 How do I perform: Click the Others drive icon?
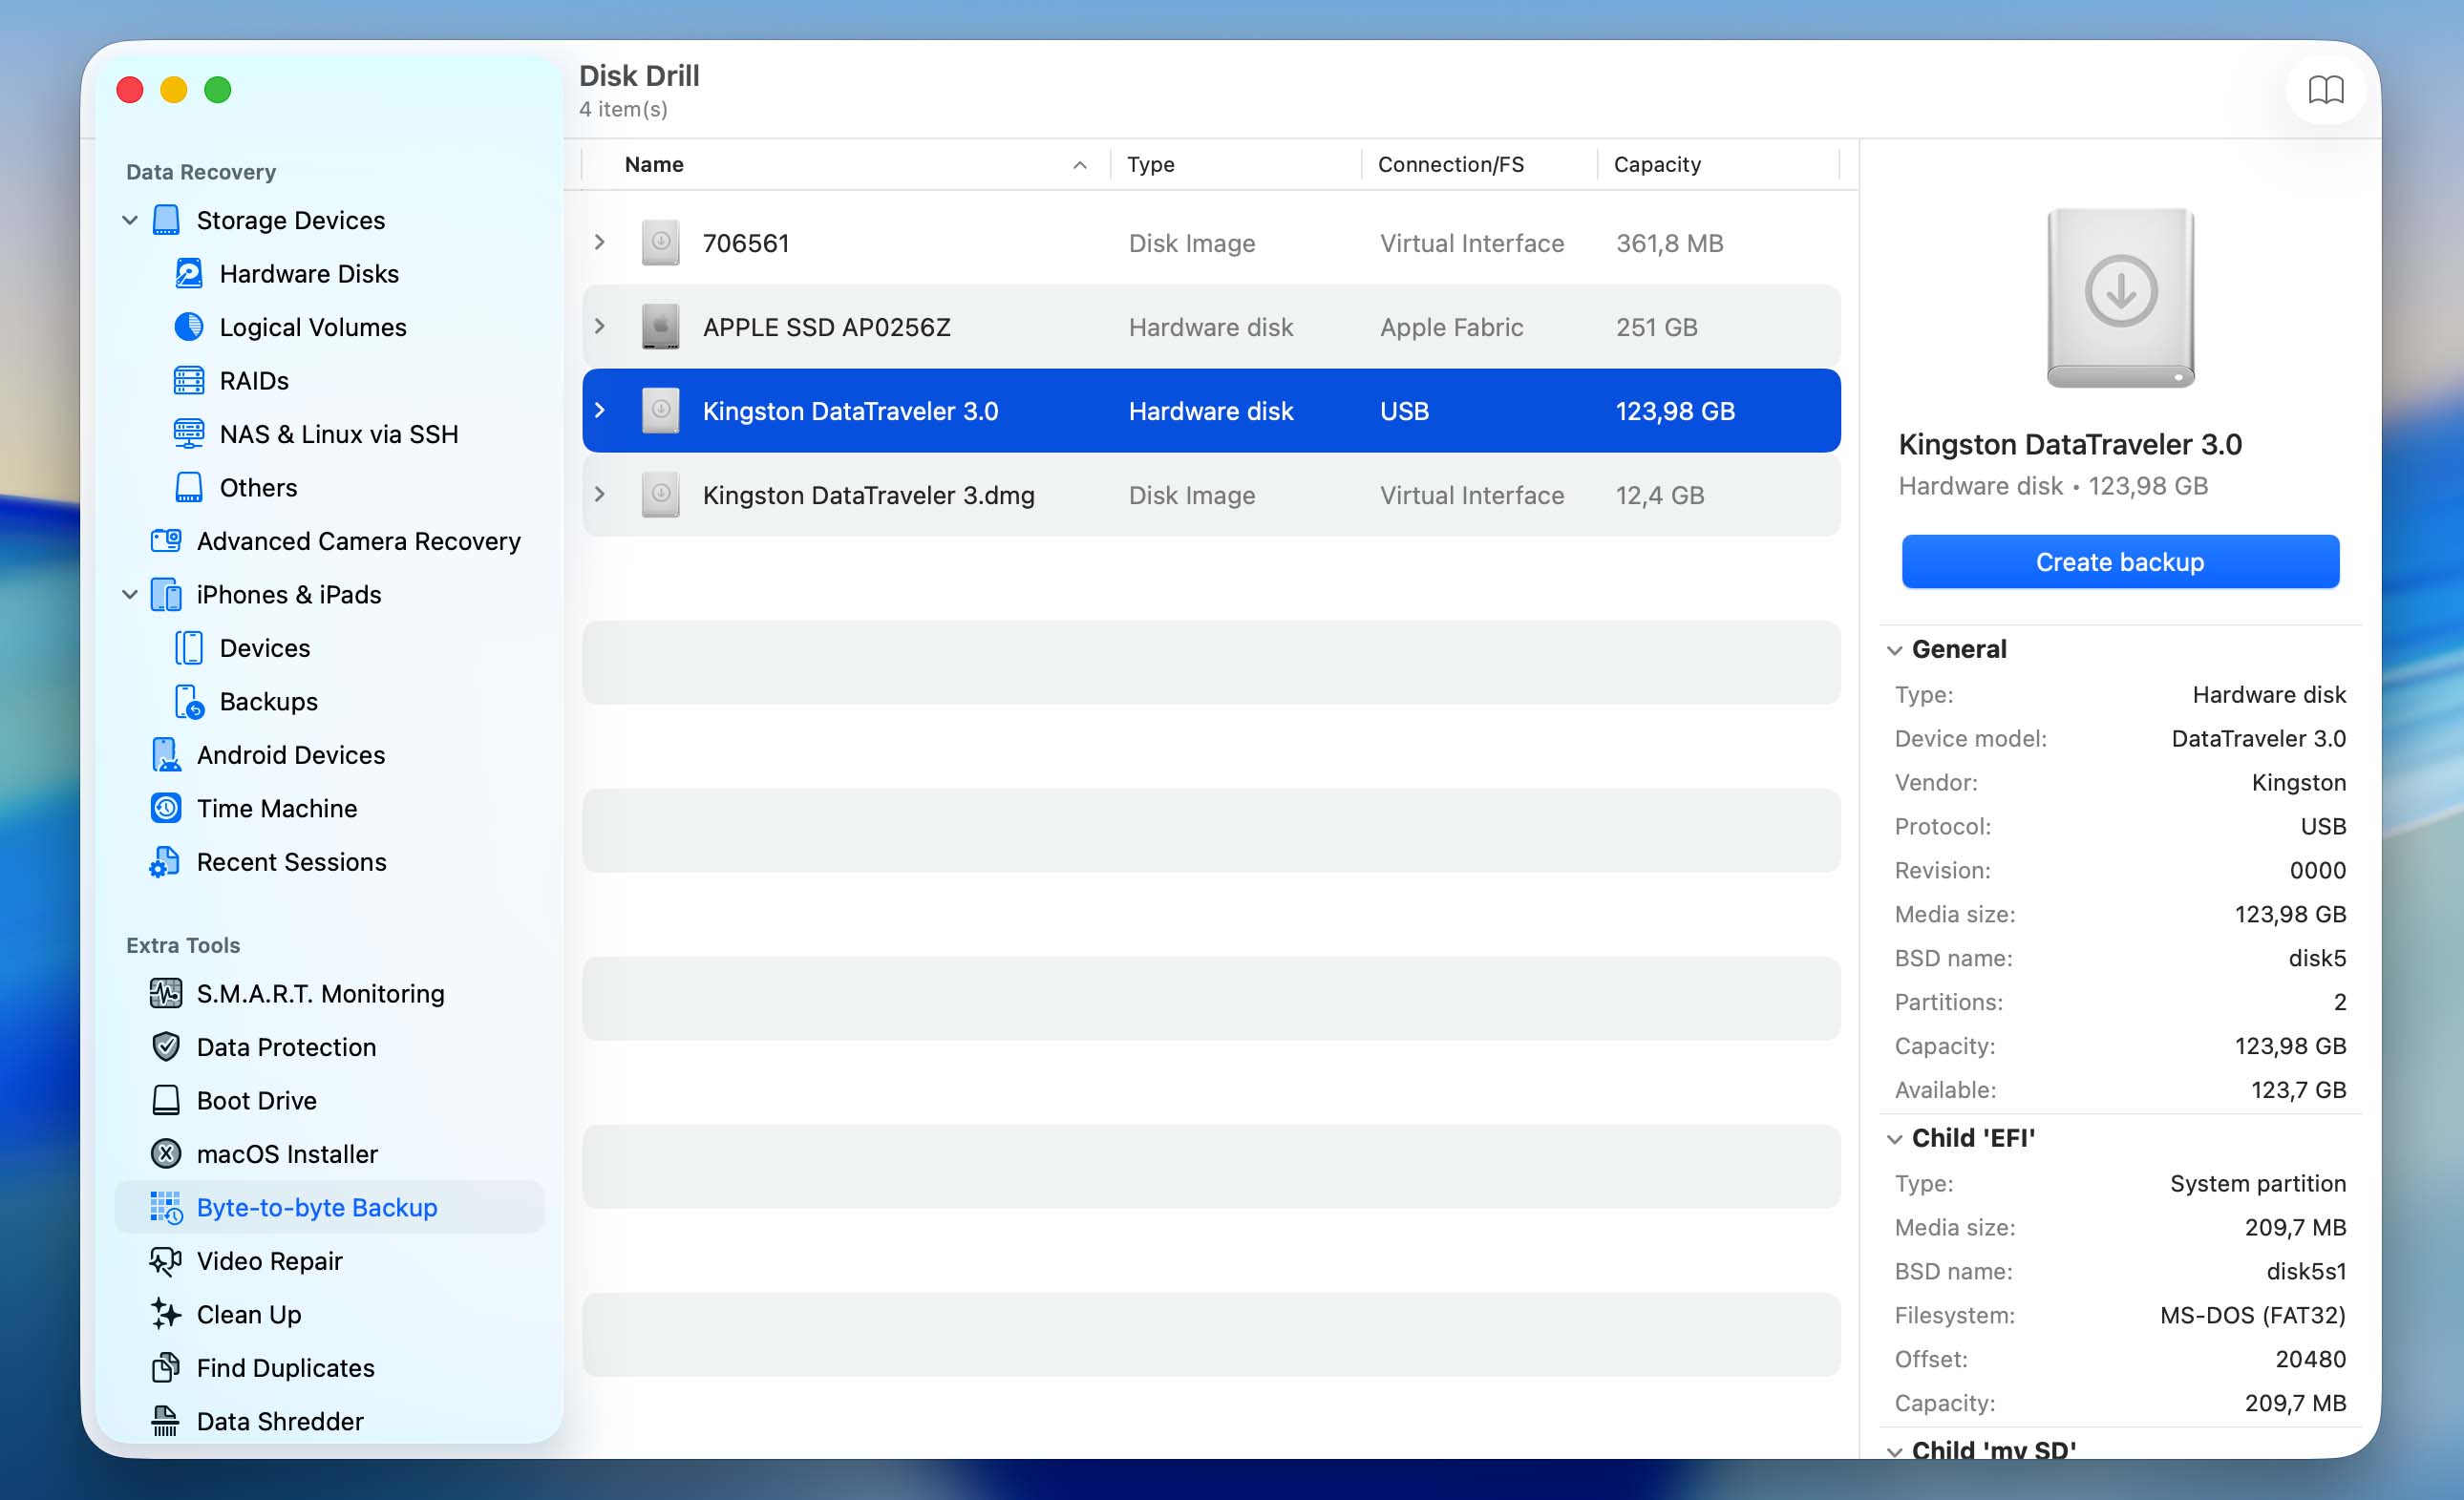click(x=189, y=487)
